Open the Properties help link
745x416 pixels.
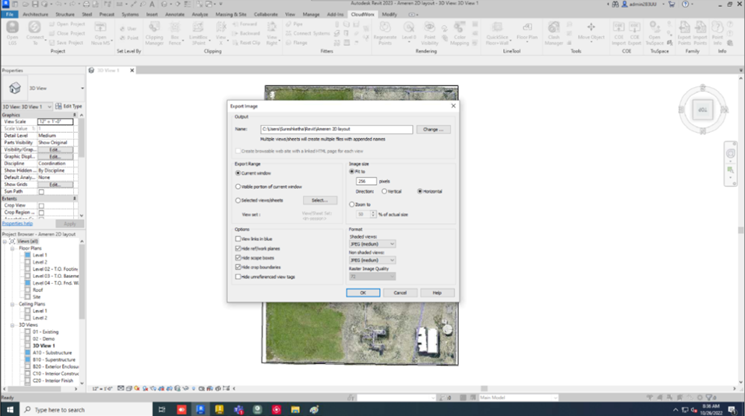pyautogui.click(x=17, y=224)
